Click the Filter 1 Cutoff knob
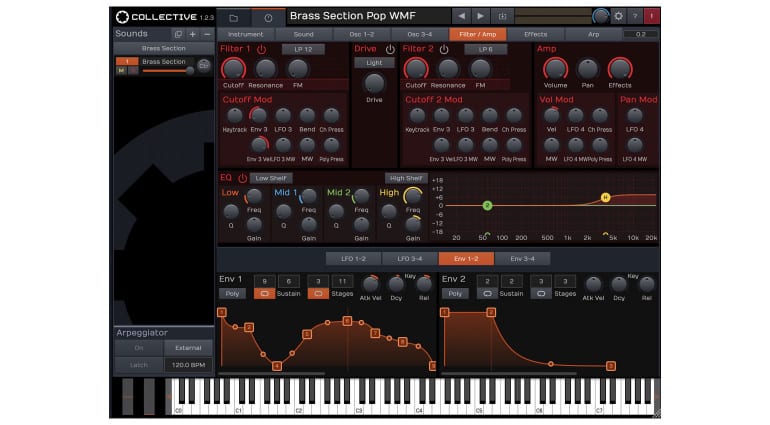The width and height of the screenshot is (770, 425). (x=233, y=69)
